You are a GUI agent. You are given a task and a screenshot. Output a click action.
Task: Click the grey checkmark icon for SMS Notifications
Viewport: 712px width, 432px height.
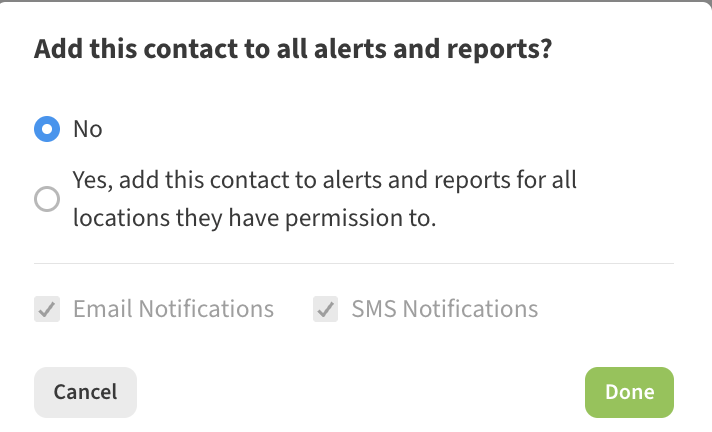[x=325, y=309]
